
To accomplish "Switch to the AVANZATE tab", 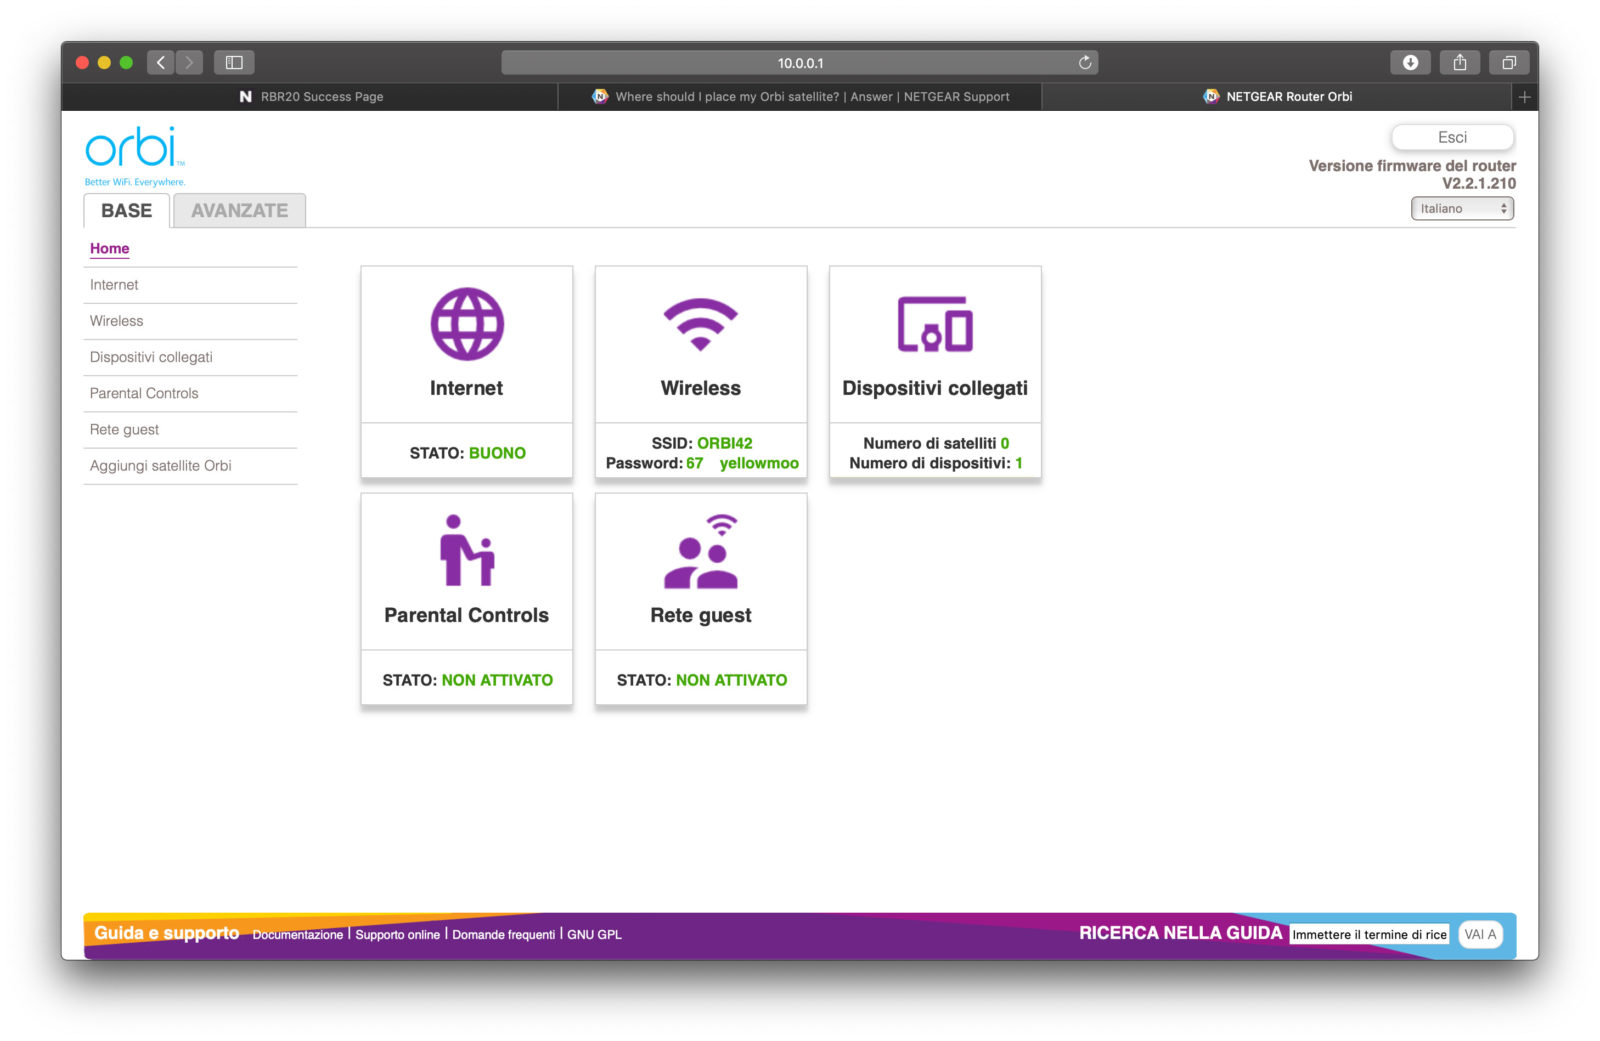I will tap(239, 210).
